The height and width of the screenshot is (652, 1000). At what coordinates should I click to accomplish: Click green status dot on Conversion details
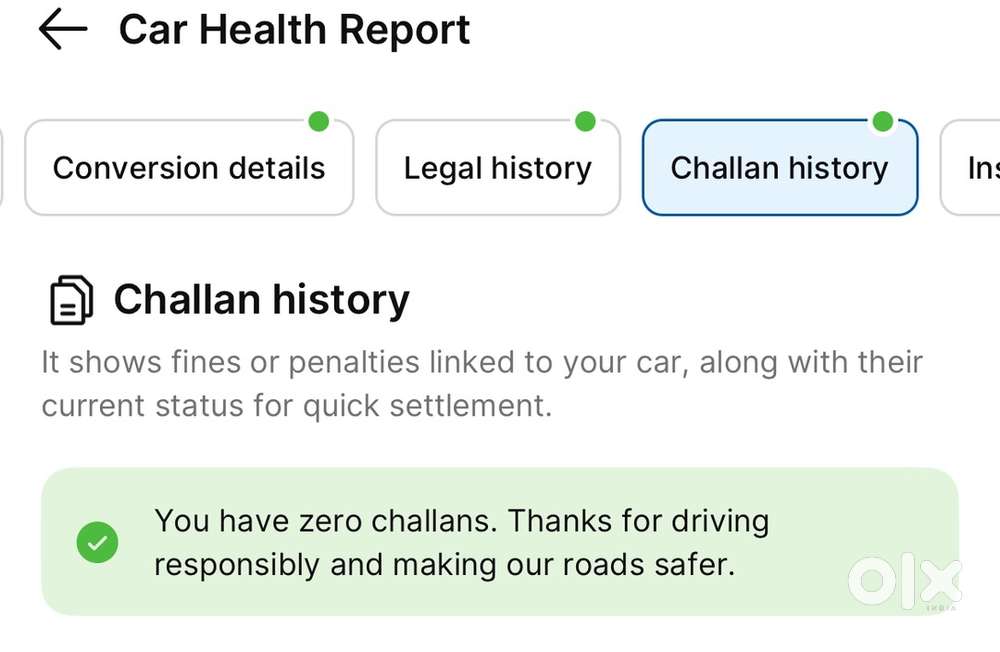318,122
